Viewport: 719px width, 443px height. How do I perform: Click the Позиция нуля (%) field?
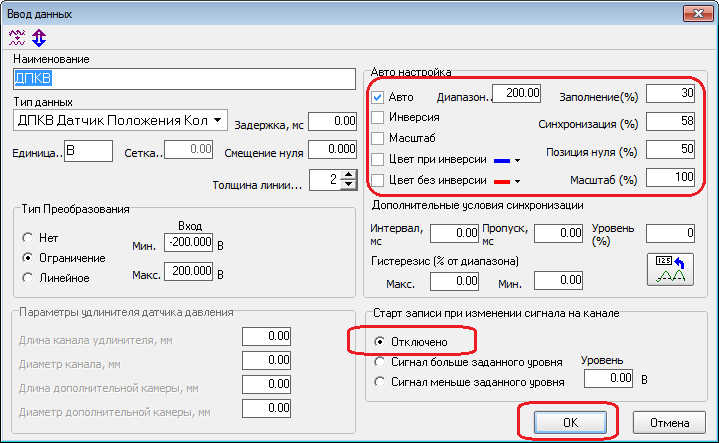670,150
